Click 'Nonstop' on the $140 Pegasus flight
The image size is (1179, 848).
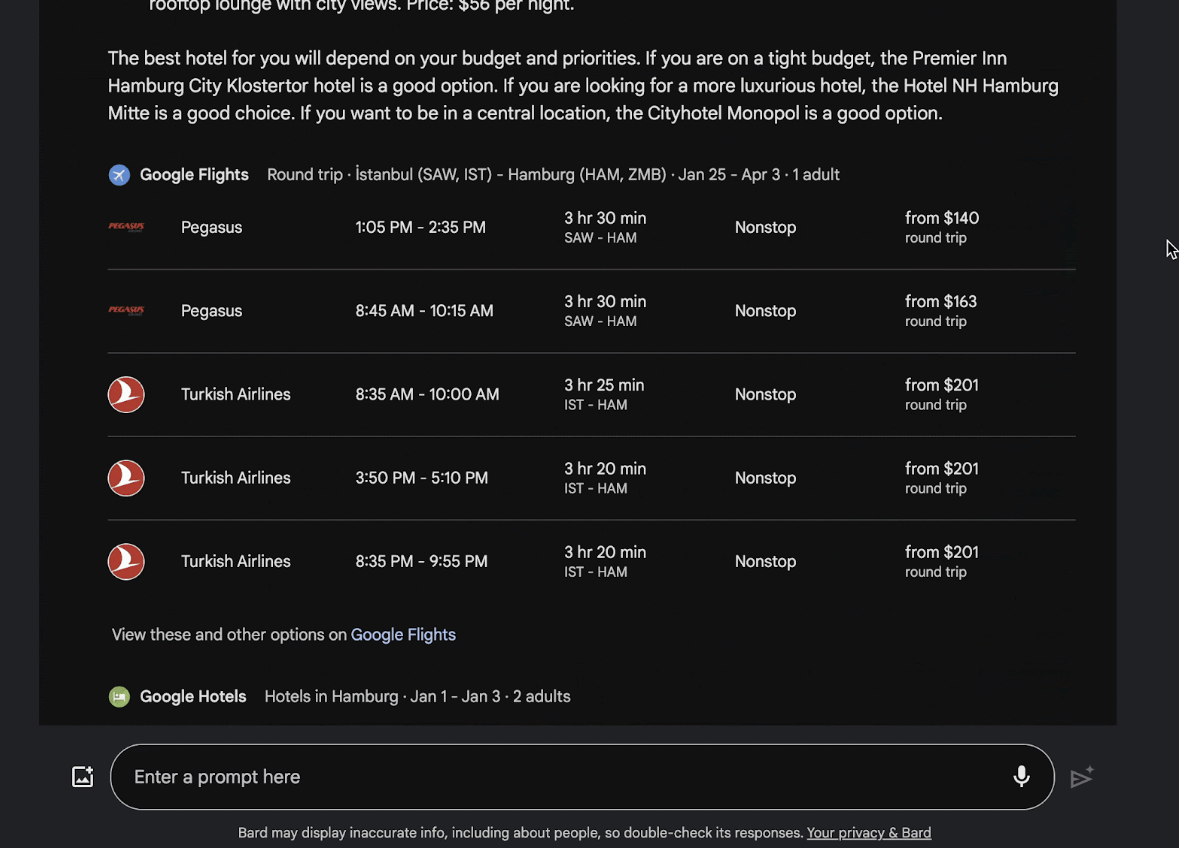(x=765, y=227)
